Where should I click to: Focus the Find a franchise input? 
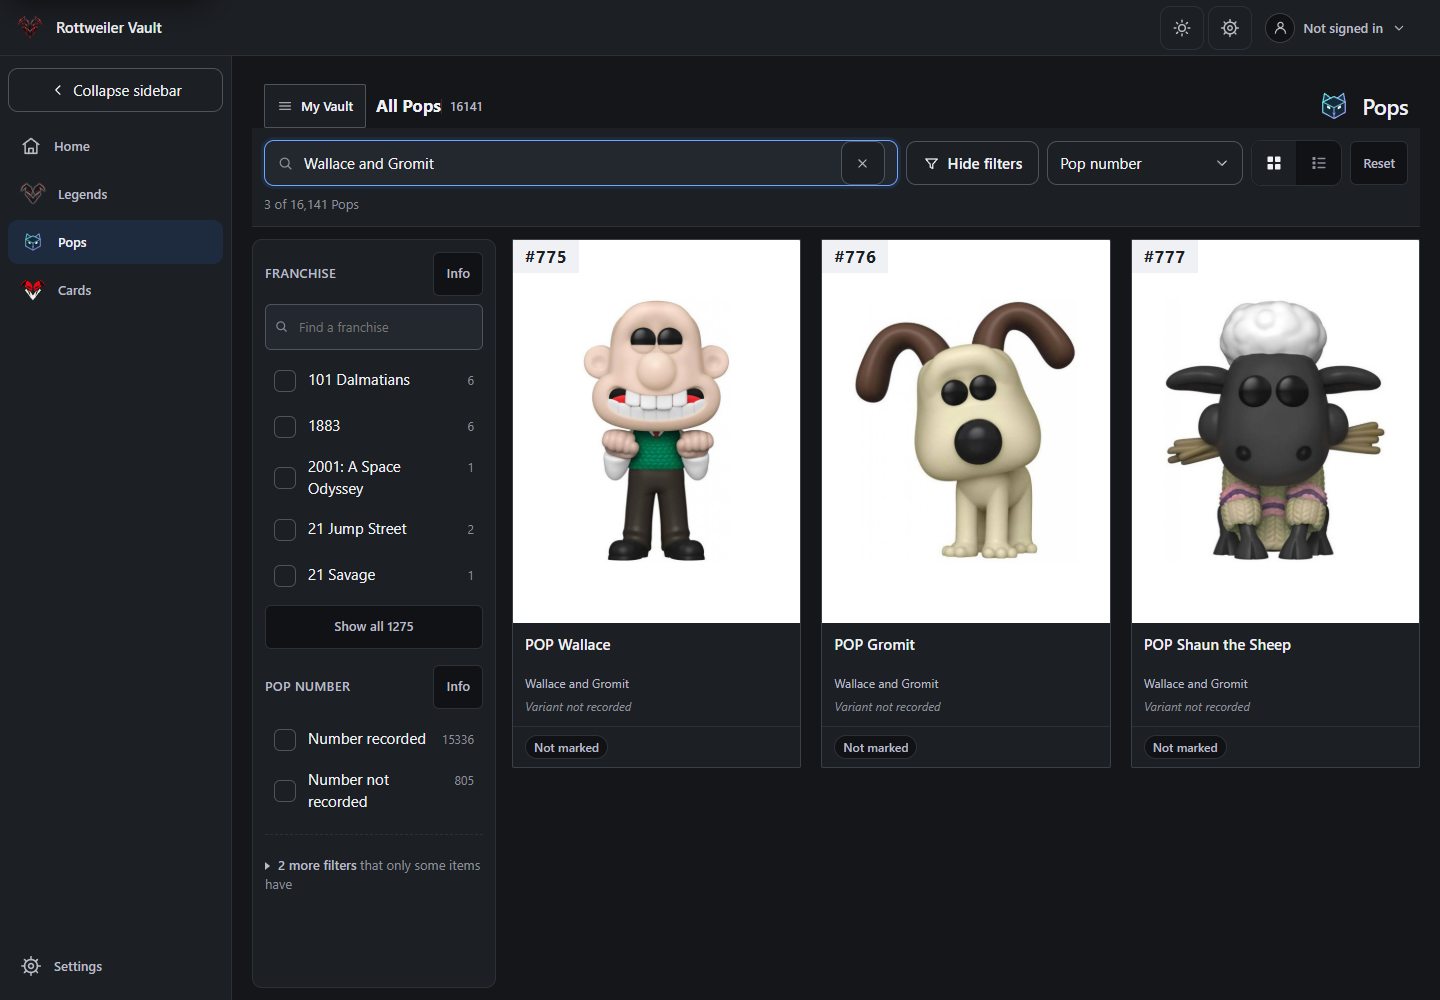(x=374, y=327)
